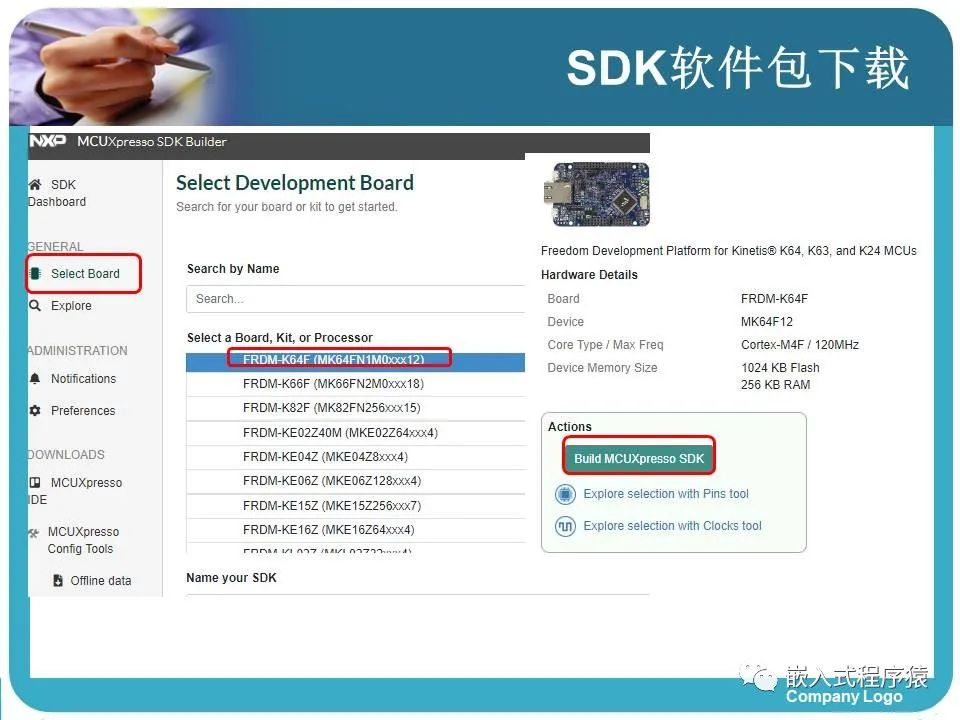Click the Cortex-M4F / 120MHz value
The width and height of the screenshot is (960, 720).
coord(800,345)
